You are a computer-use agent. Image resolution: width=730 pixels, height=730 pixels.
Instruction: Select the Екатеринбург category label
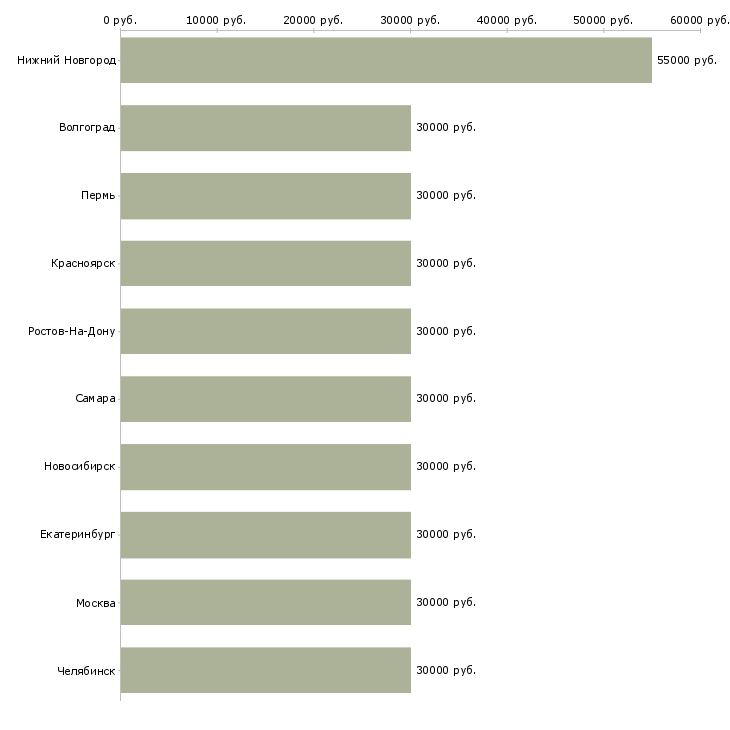pyautogui.click(x=77, y=535)
